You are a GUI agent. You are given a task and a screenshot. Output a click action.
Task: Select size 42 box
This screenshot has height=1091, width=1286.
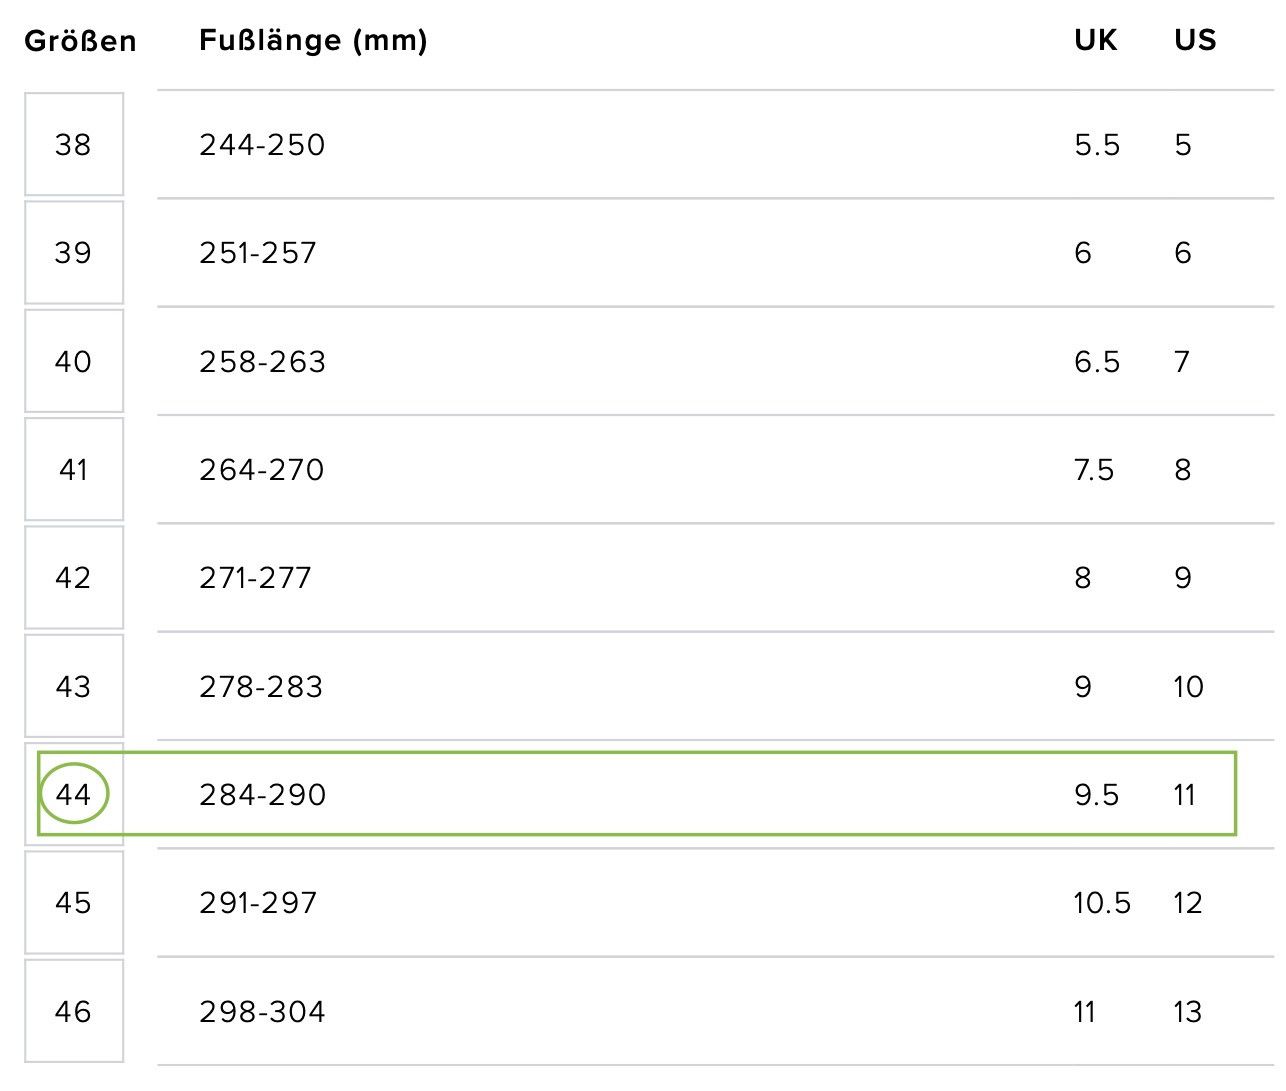[74, 577]
